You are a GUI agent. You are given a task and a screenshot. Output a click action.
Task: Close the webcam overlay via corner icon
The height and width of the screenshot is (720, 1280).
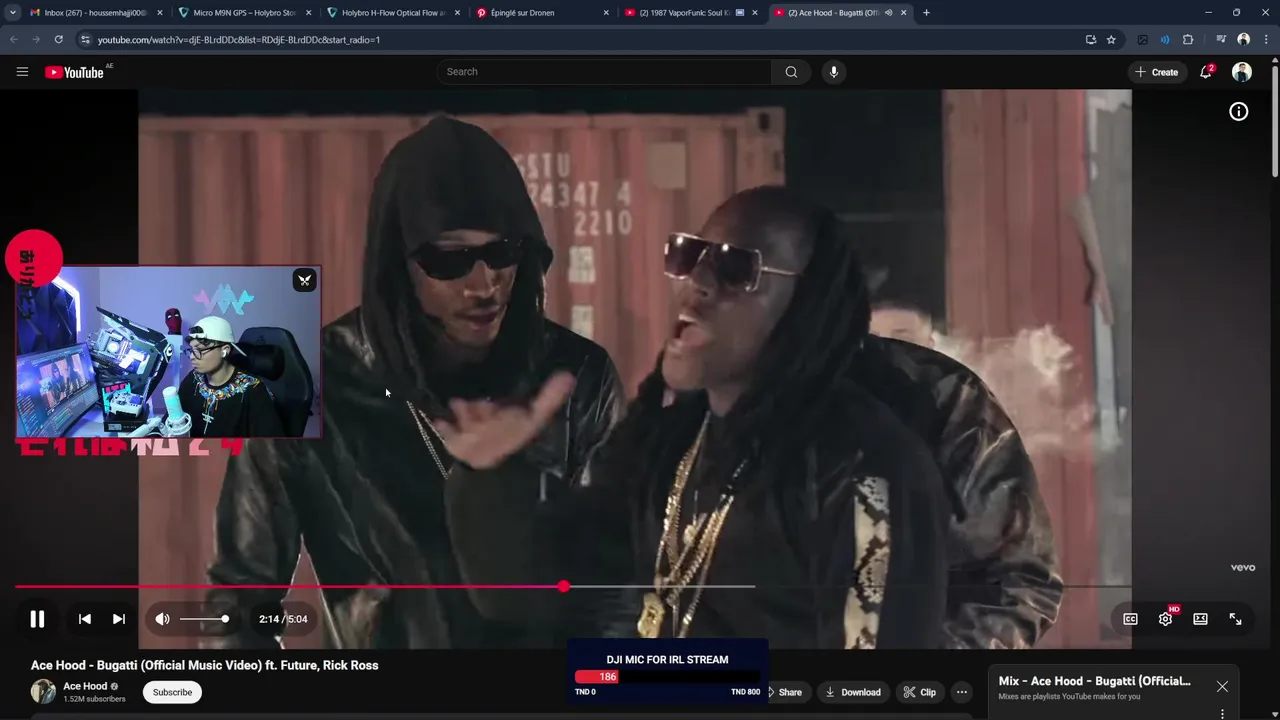(305, 281)
